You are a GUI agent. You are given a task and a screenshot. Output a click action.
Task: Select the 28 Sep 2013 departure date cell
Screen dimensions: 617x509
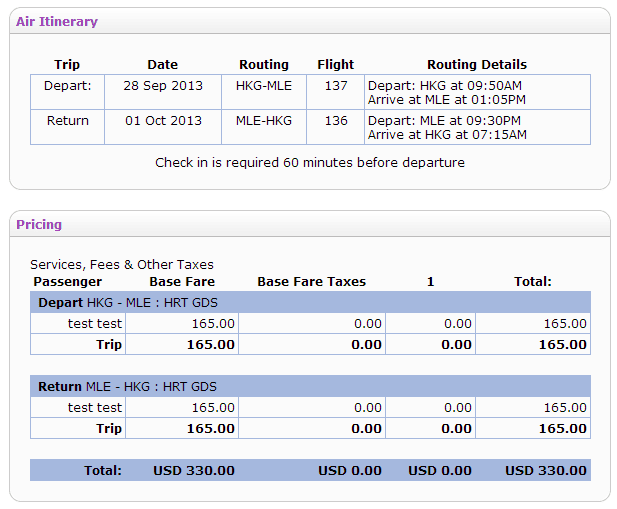[162, 86]
